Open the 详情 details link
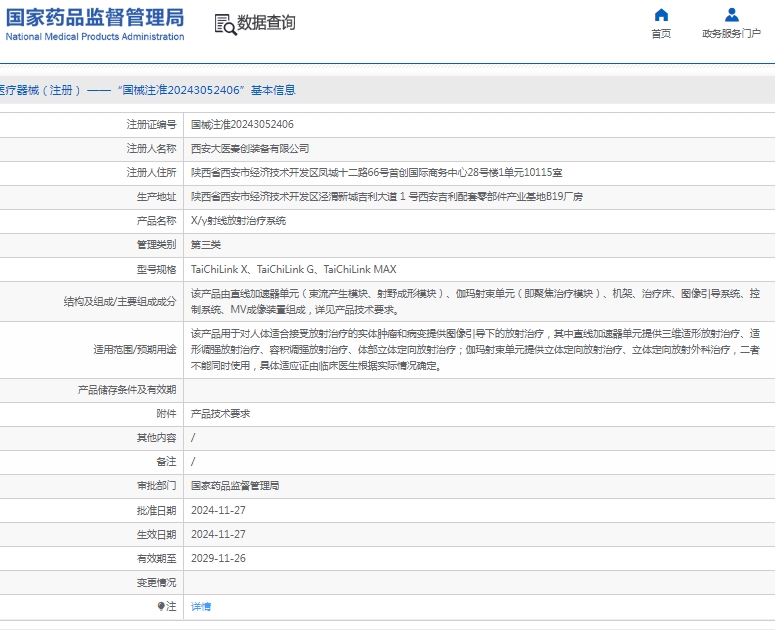 201,606
